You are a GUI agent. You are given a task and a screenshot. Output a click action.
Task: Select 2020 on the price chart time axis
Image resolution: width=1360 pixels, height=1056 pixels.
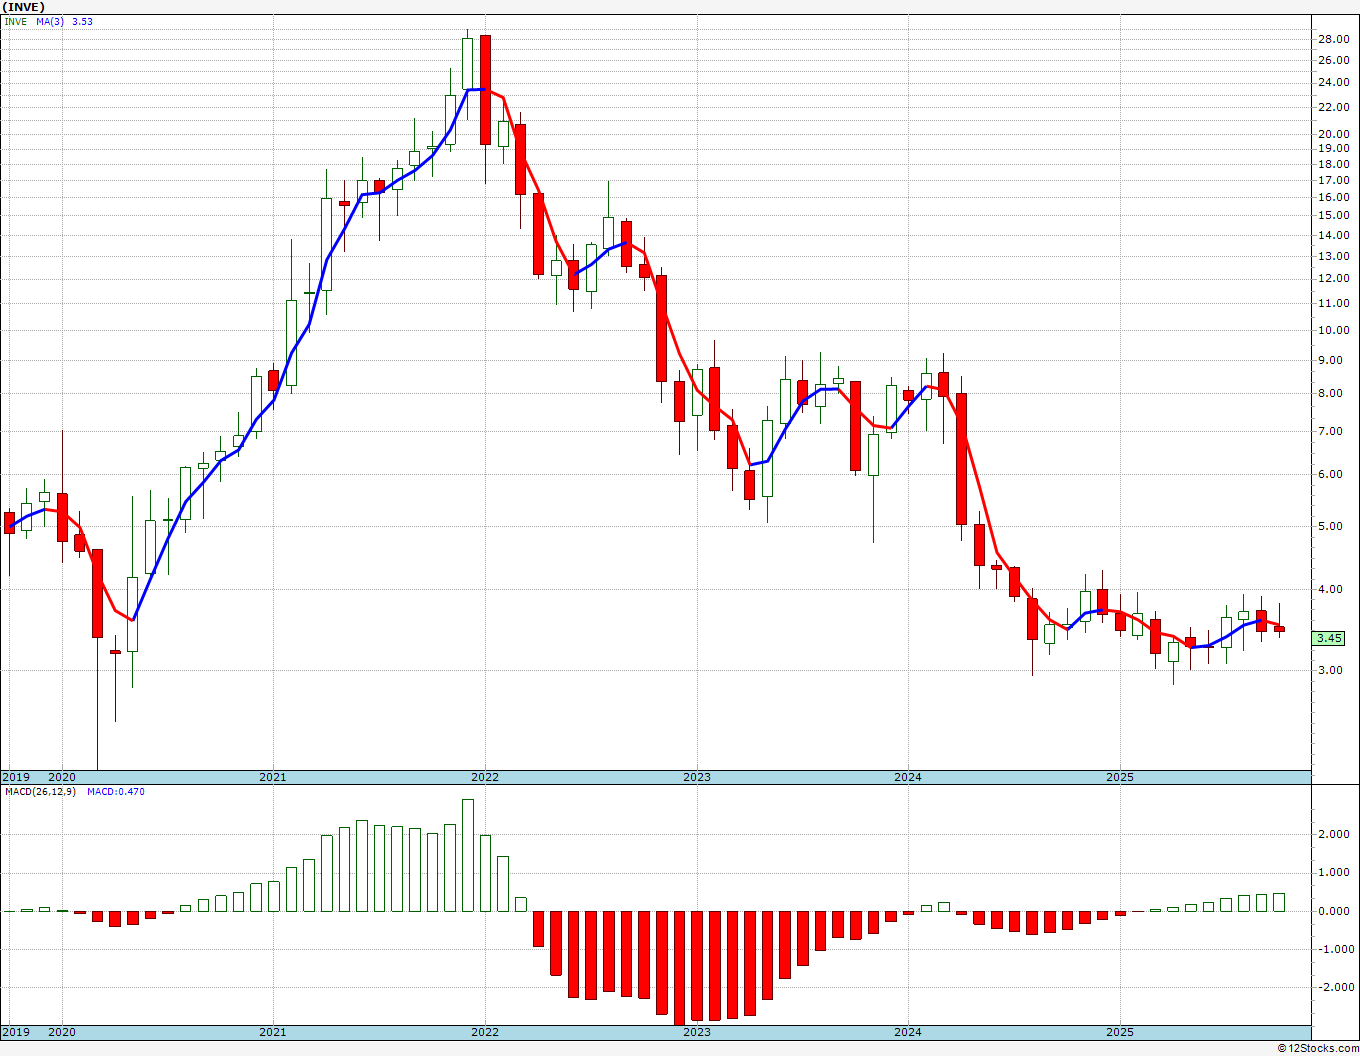62,777
